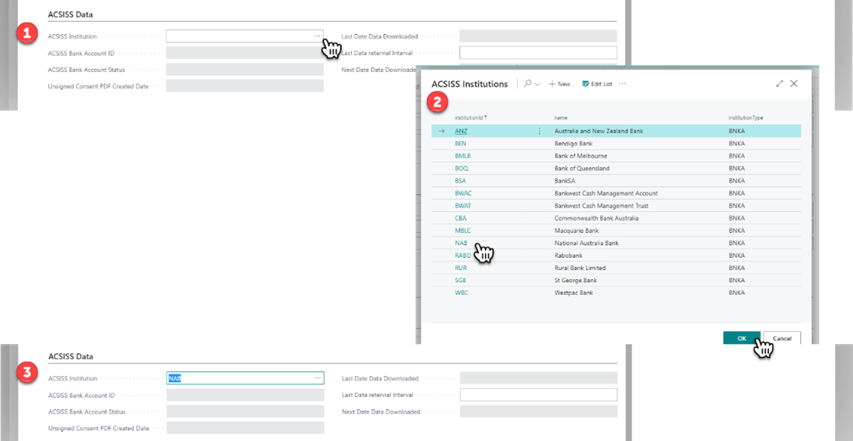Expand the ACSISS Institutions dialog to fullscreen
The width and height of the screenshot is (853, 441).
pos(779,84)
